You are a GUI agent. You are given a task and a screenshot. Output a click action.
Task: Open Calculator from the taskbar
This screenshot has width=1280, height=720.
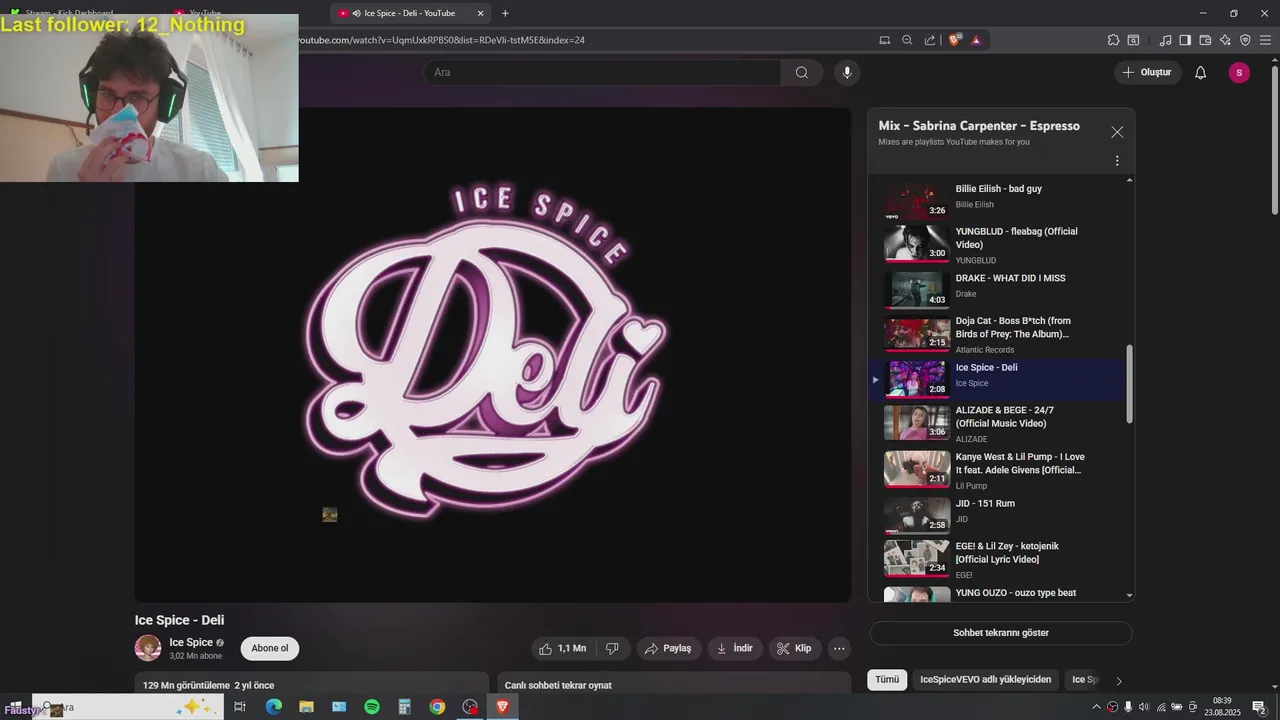click(x=404, y=707)
